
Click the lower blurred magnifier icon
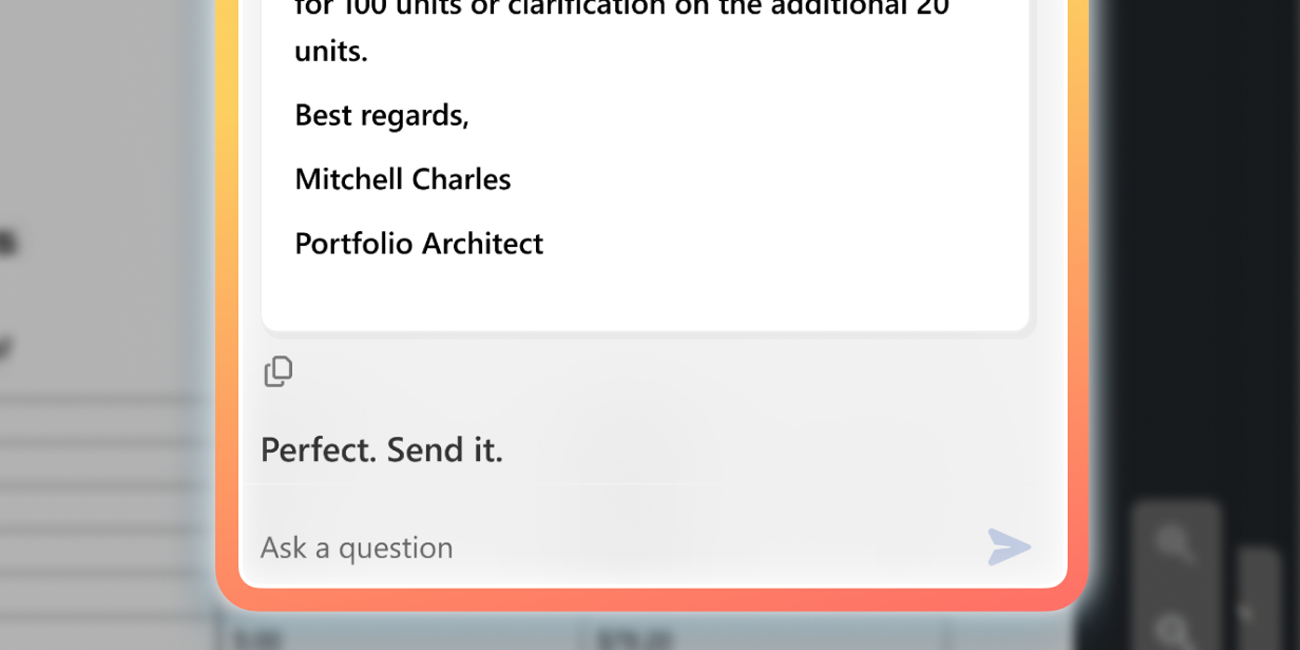(x=1172, y=630)
